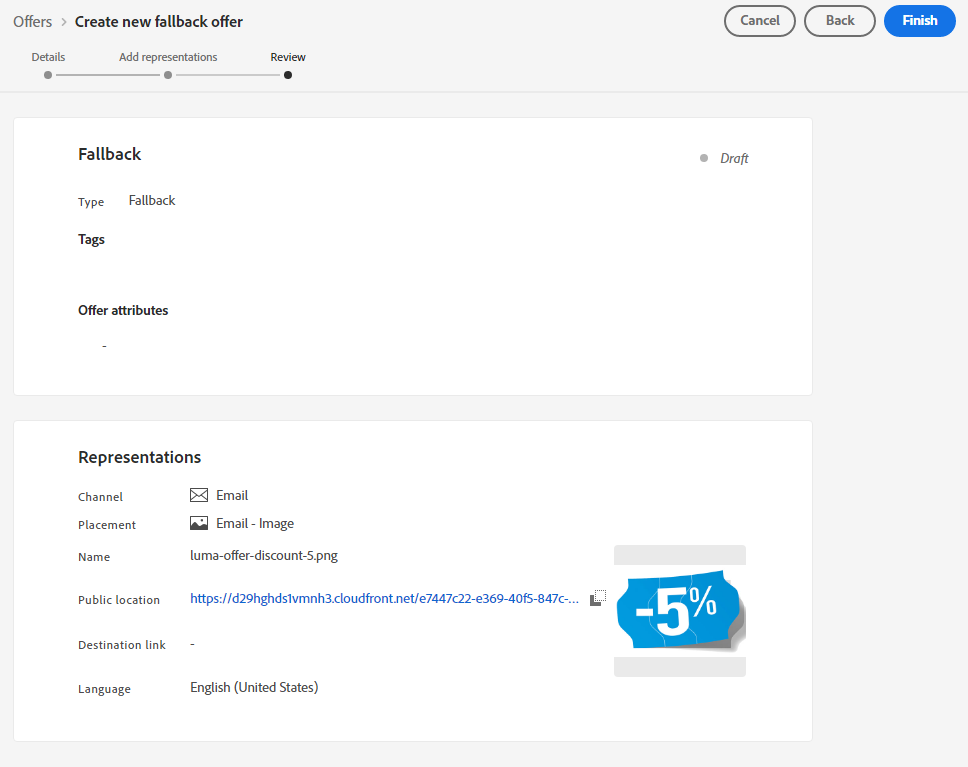Screen dimensions: 968x767
Task: Click the Offer attributes heading
Action: coord(123,310)
